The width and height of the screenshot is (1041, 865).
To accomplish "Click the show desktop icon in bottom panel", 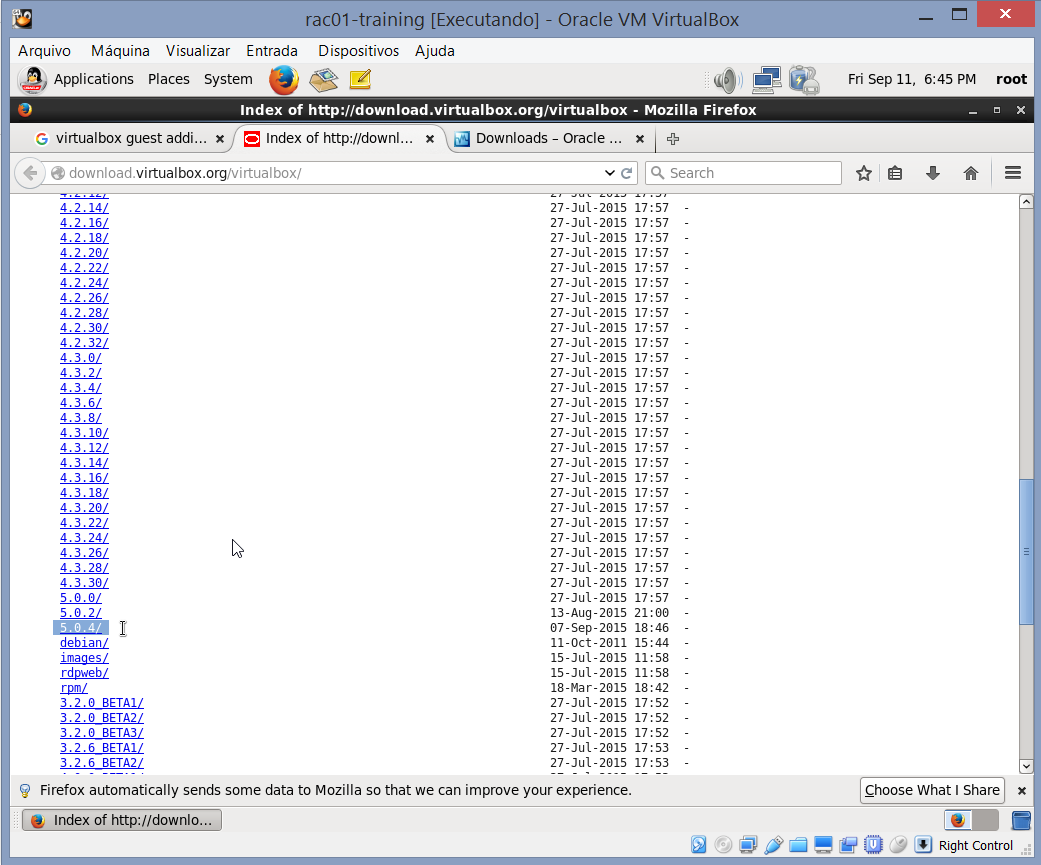I will click(x=1021, y=821).
